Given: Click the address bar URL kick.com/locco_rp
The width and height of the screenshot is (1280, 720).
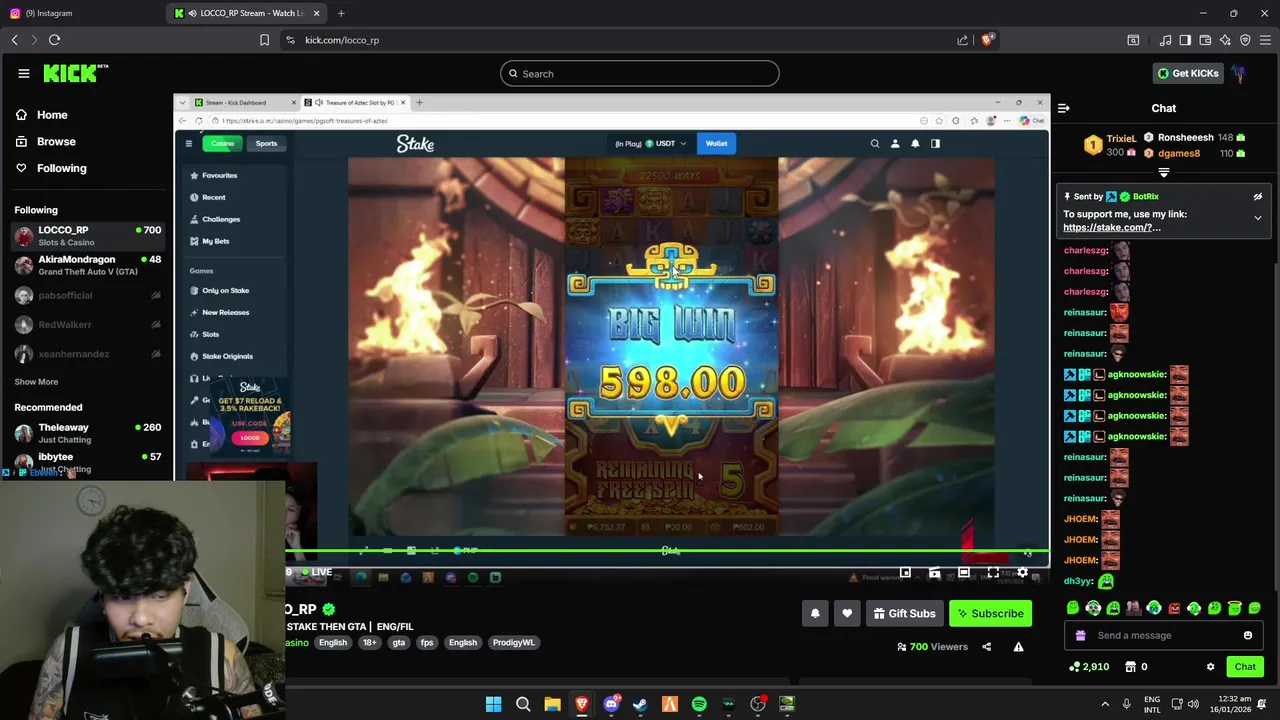Looking at the screenshot, I should [x=342, y=40].
